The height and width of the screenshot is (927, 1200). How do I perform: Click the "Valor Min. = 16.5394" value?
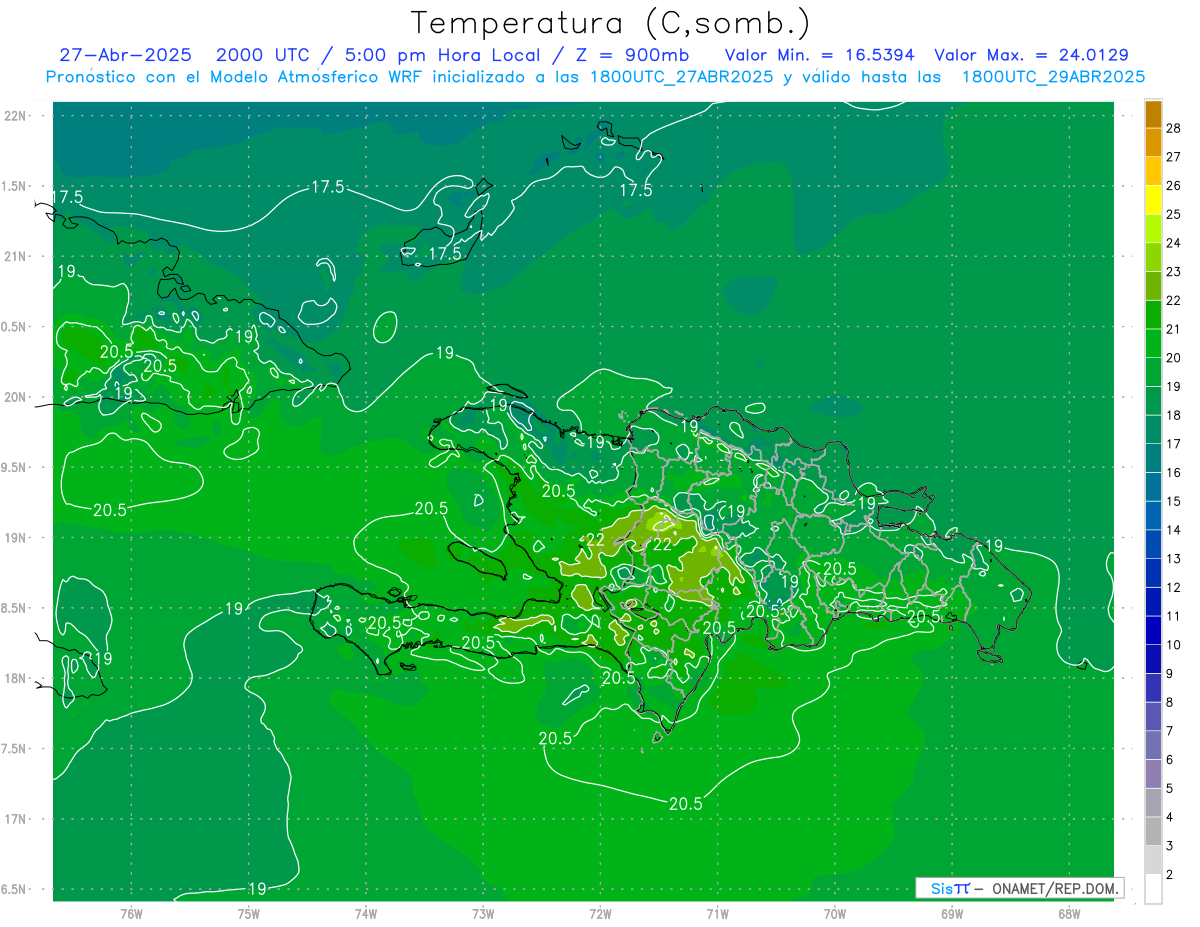(819, 55)
